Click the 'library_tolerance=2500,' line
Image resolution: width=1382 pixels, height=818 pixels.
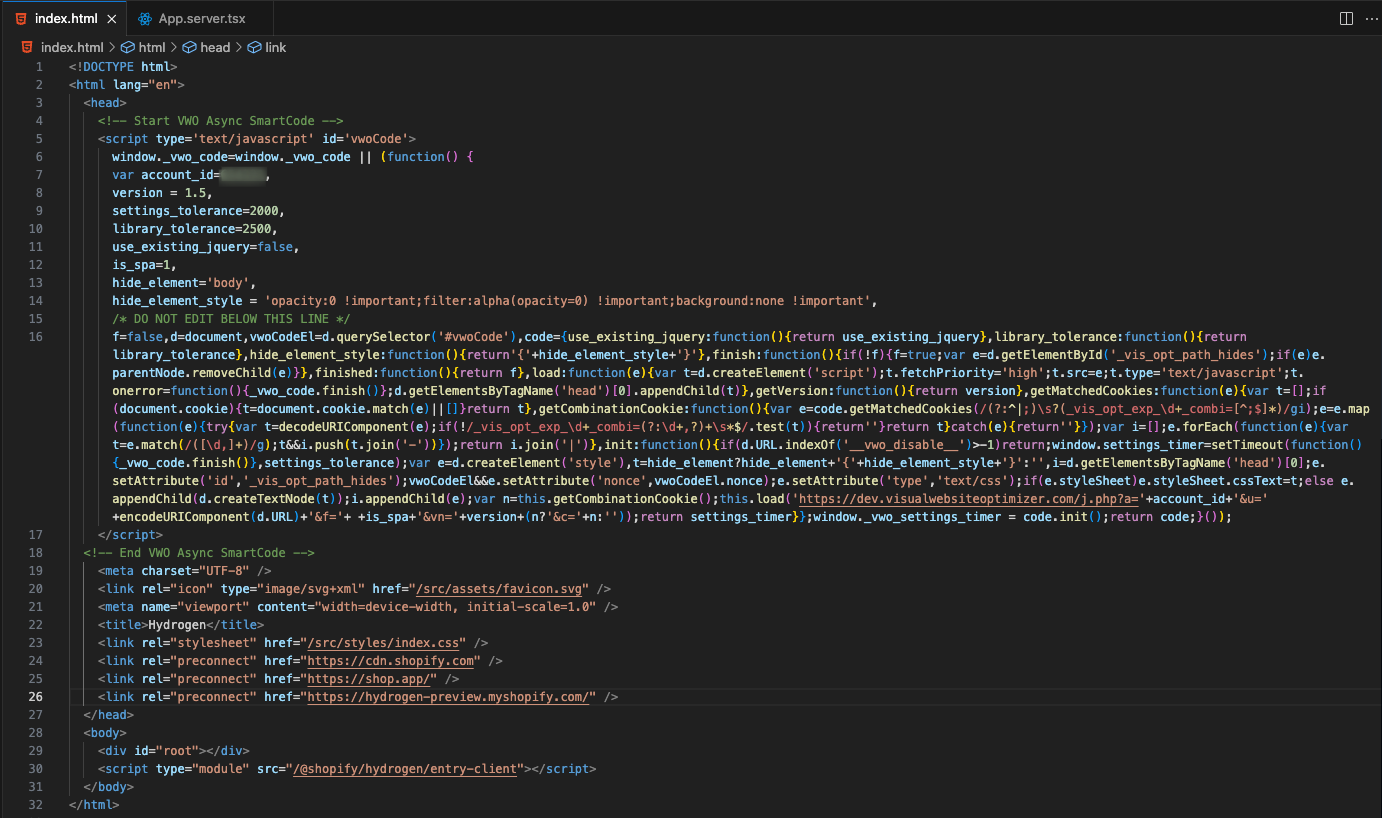click(x=195, y=229)
